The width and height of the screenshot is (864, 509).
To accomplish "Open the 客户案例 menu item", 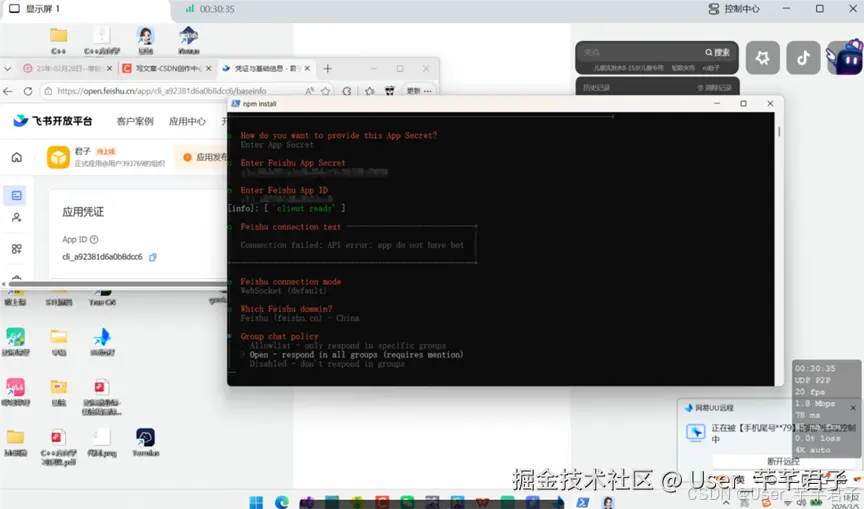I will (135, 121).
